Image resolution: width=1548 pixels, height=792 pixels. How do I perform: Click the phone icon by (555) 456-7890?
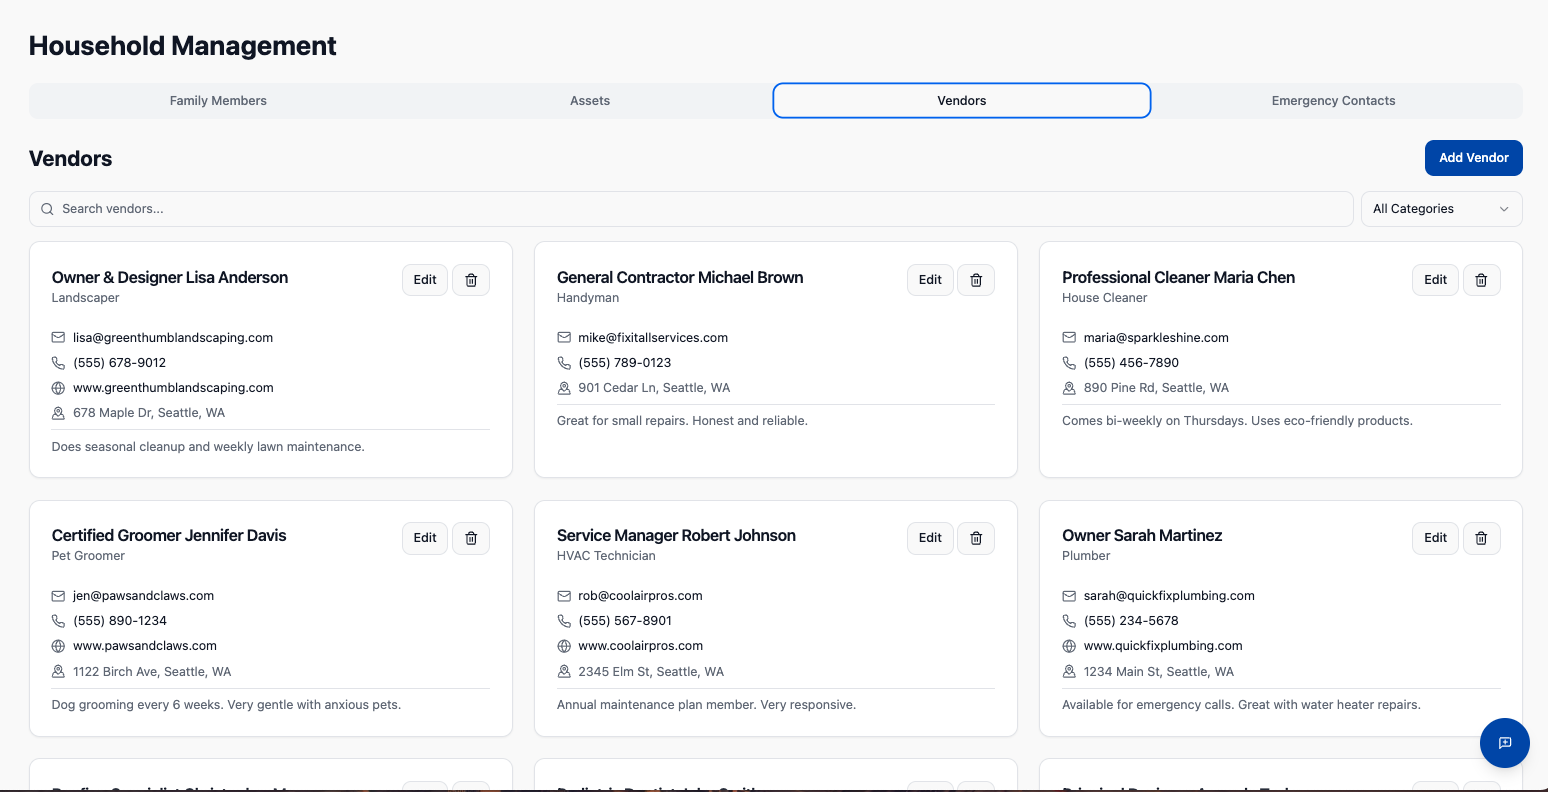1069,363
